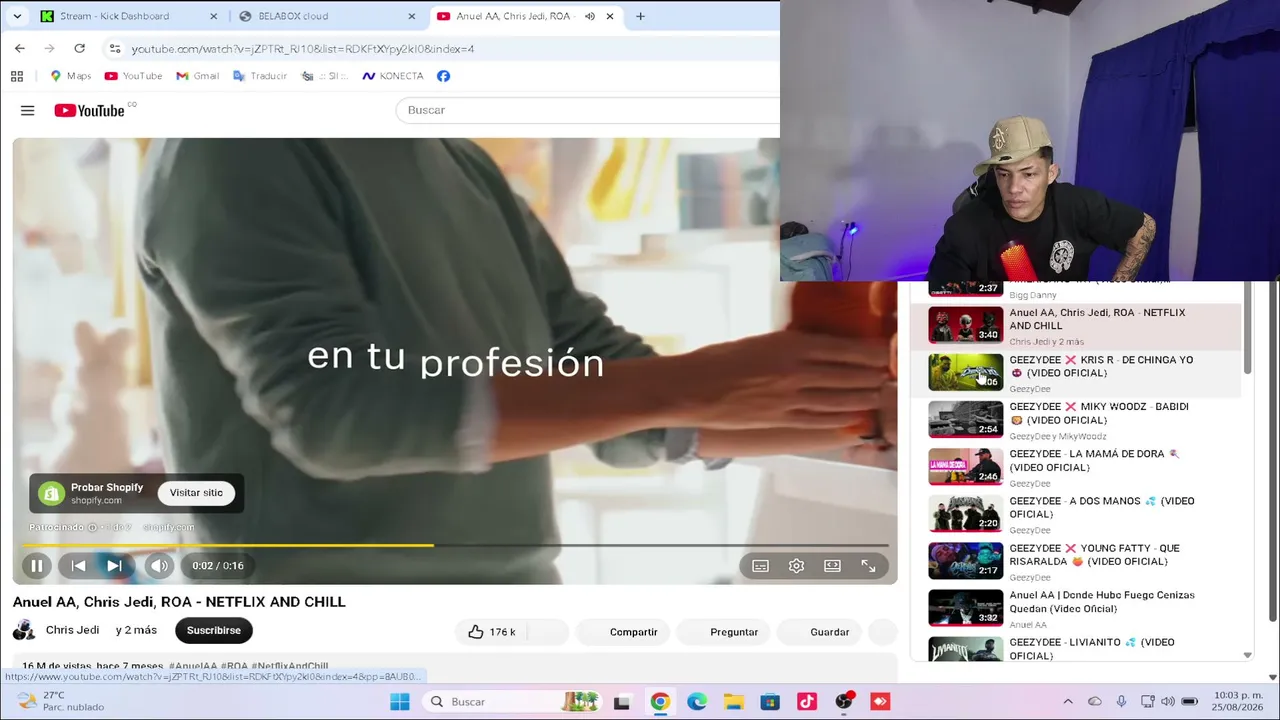The height and width of the screenshot is (720, 1280).
Task: Click the Guardar save button
Action: coord(818,632)
